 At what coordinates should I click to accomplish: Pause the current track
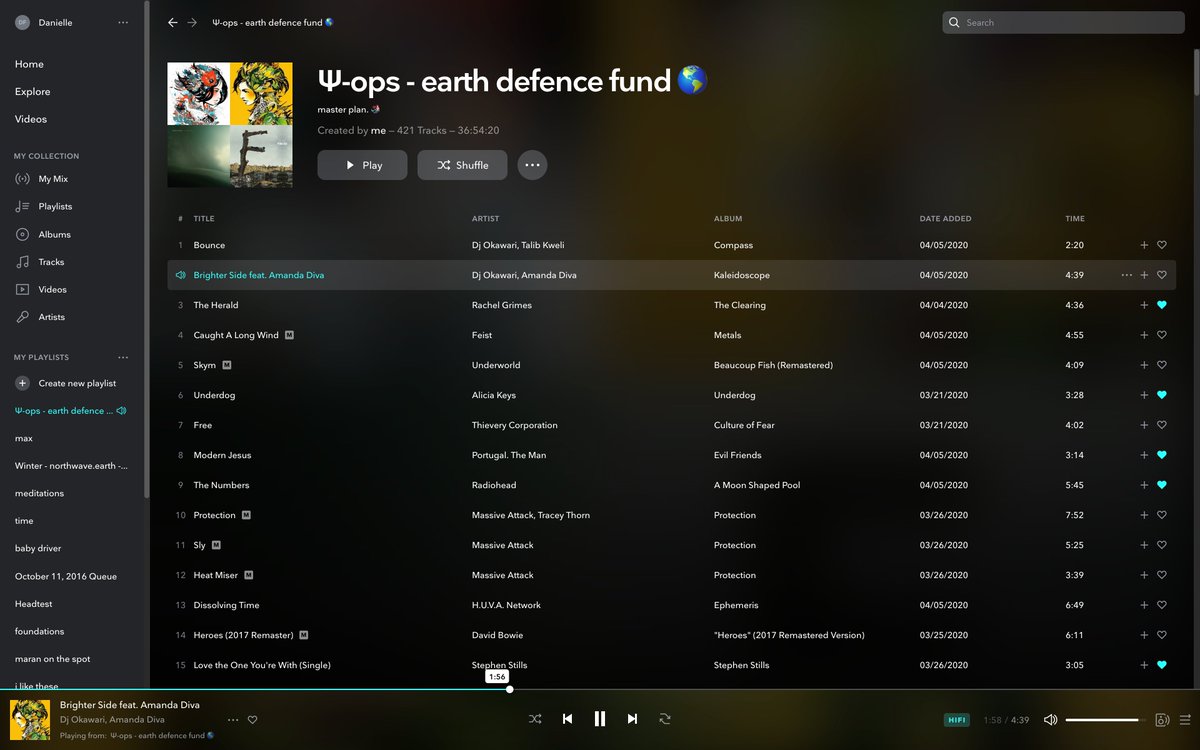(600, 719)
